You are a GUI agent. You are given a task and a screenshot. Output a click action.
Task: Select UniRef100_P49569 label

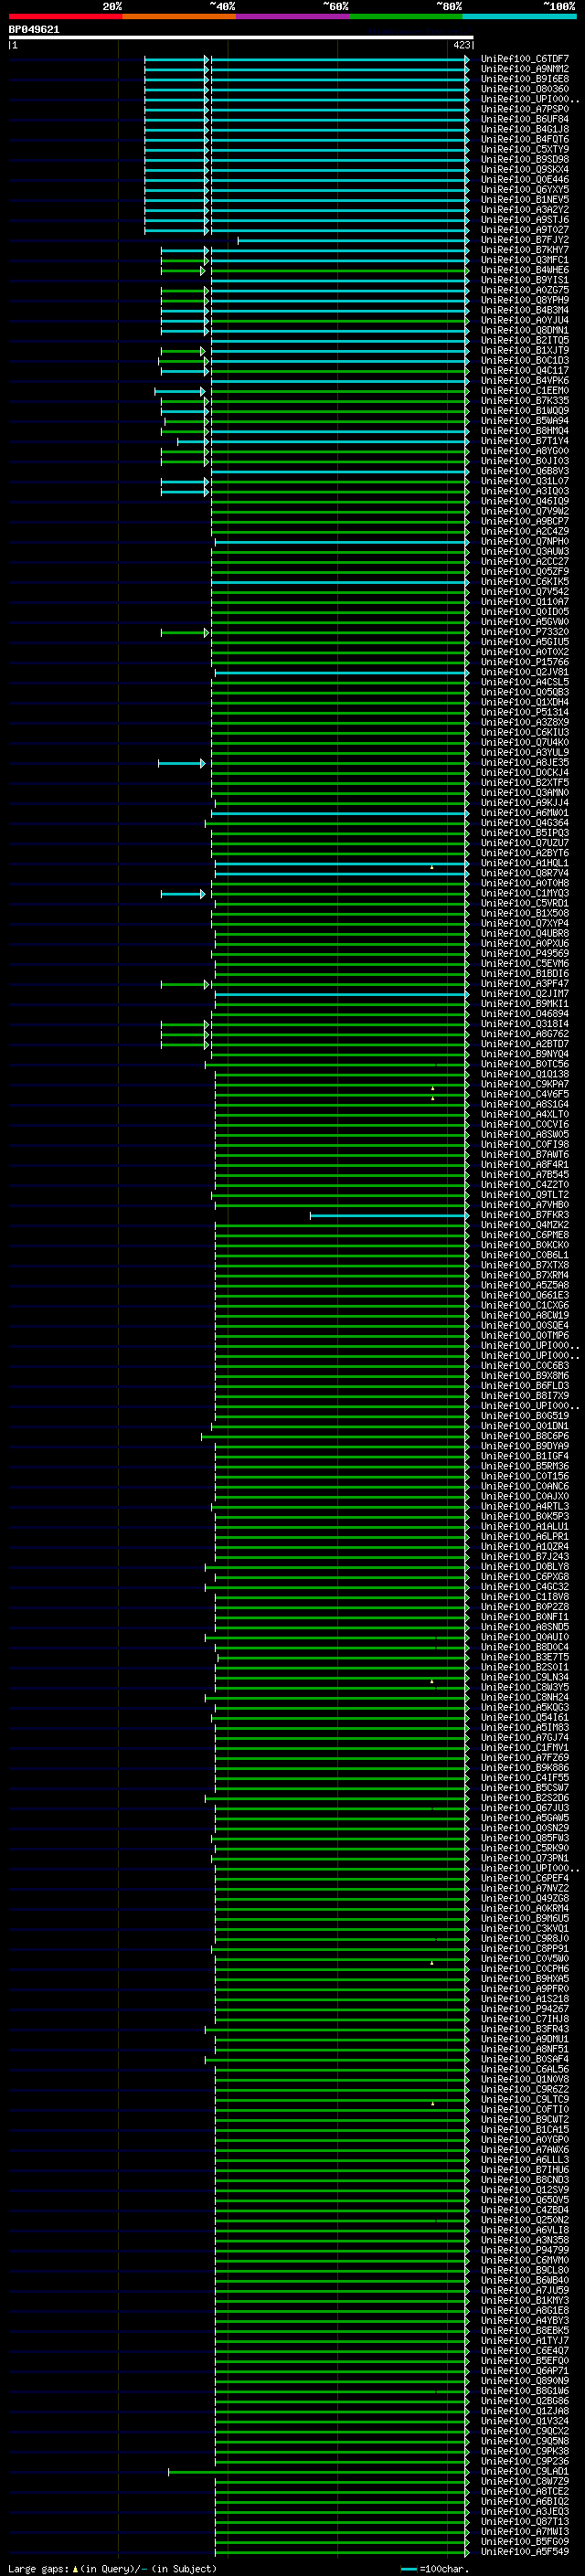(x=524, y=953)
